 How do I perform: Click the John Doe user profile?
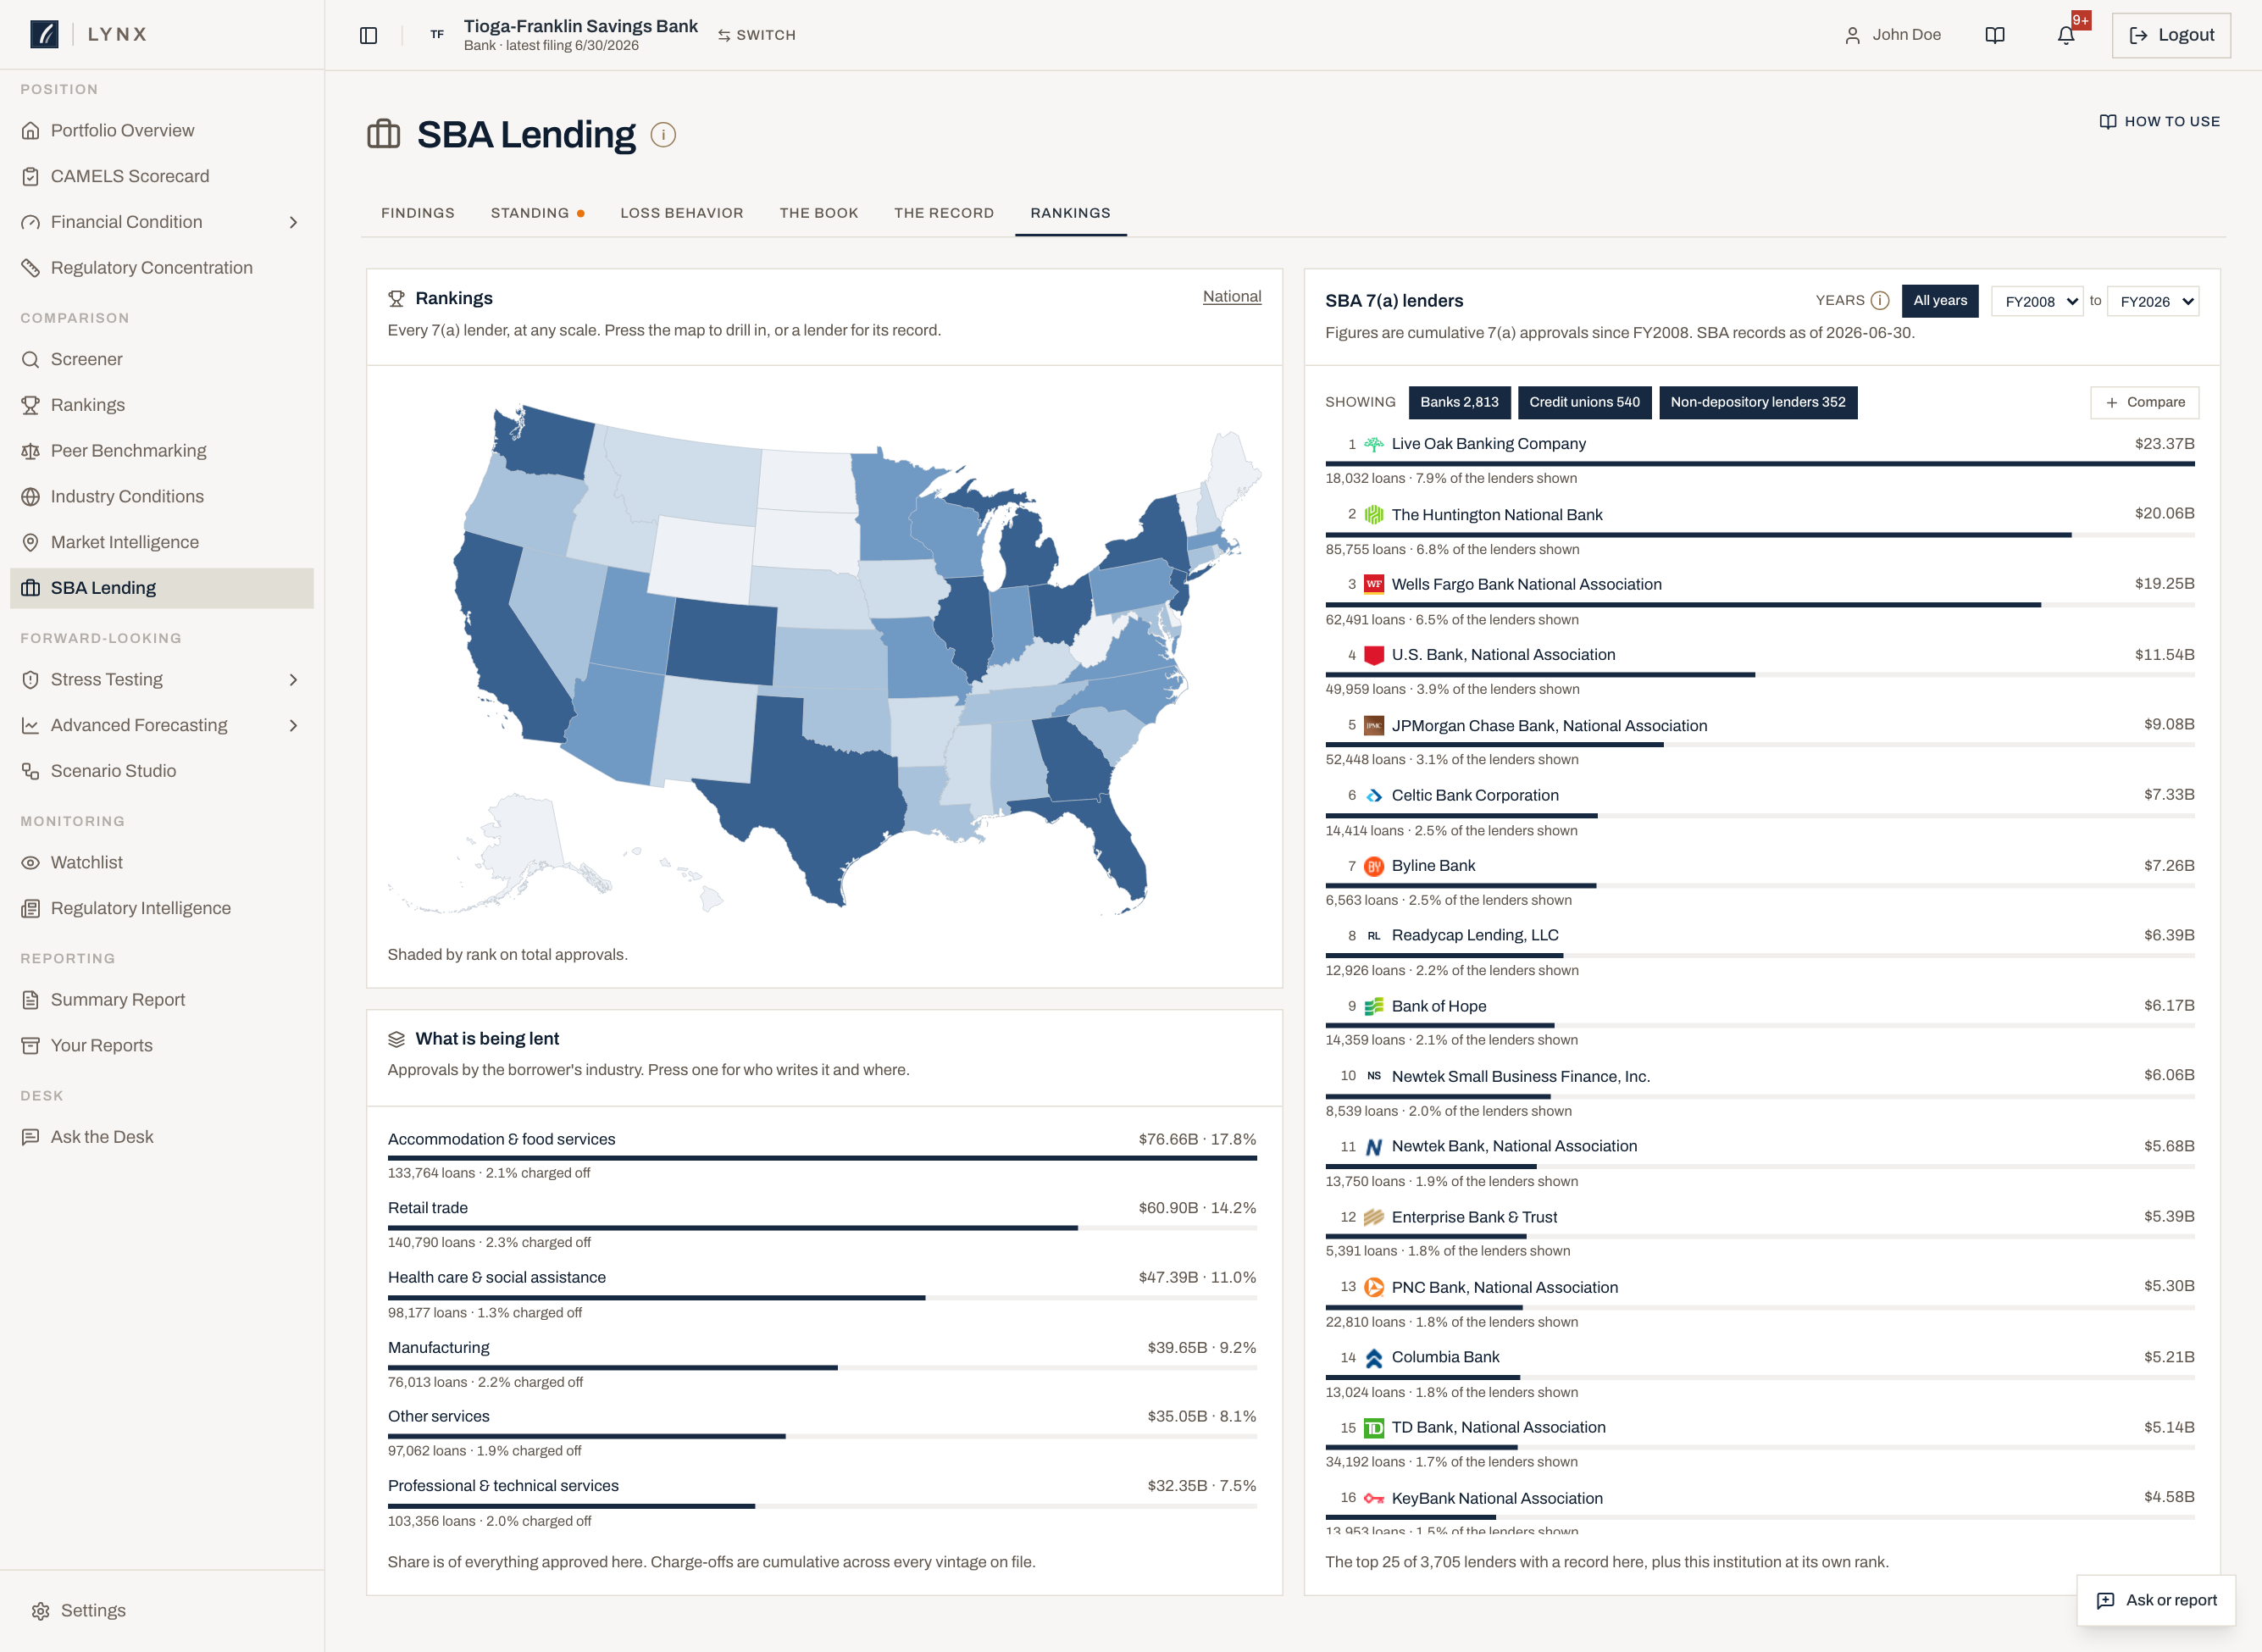pyautogui.click(x=1892, y=35)
